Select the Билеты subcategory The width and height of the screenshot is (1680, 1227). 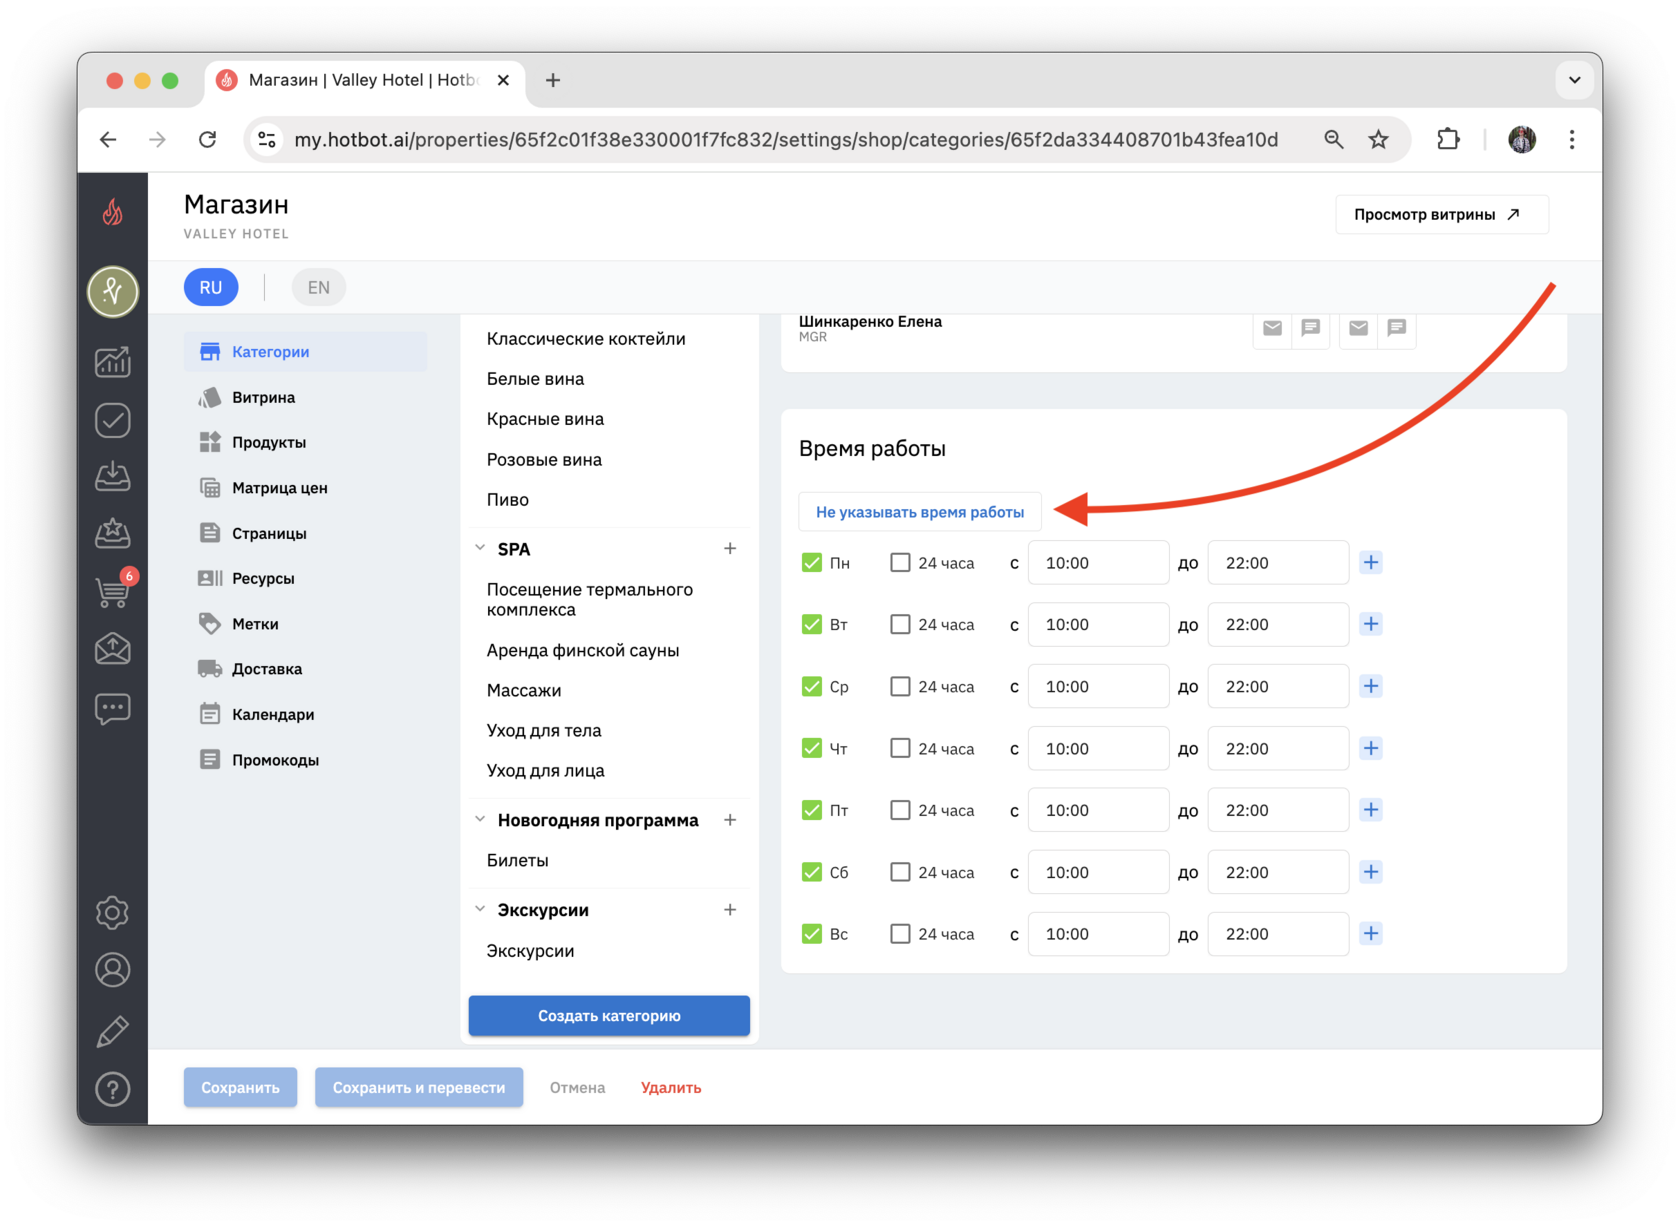click(517, 860)
